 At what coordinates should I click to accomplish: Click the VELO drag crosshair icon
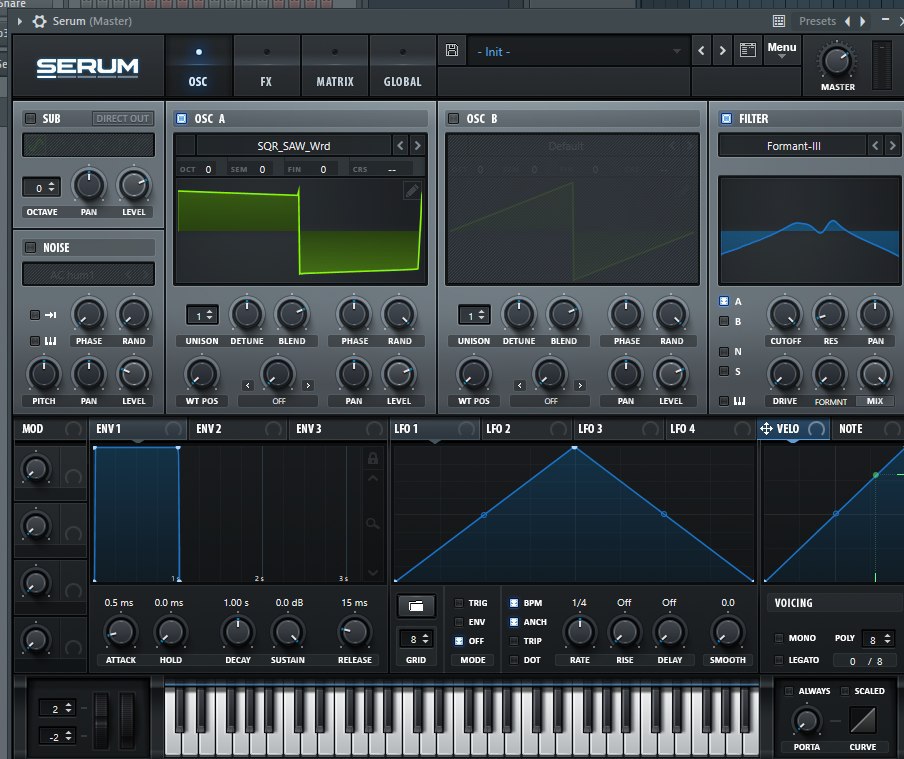click(x=766, y=429)
